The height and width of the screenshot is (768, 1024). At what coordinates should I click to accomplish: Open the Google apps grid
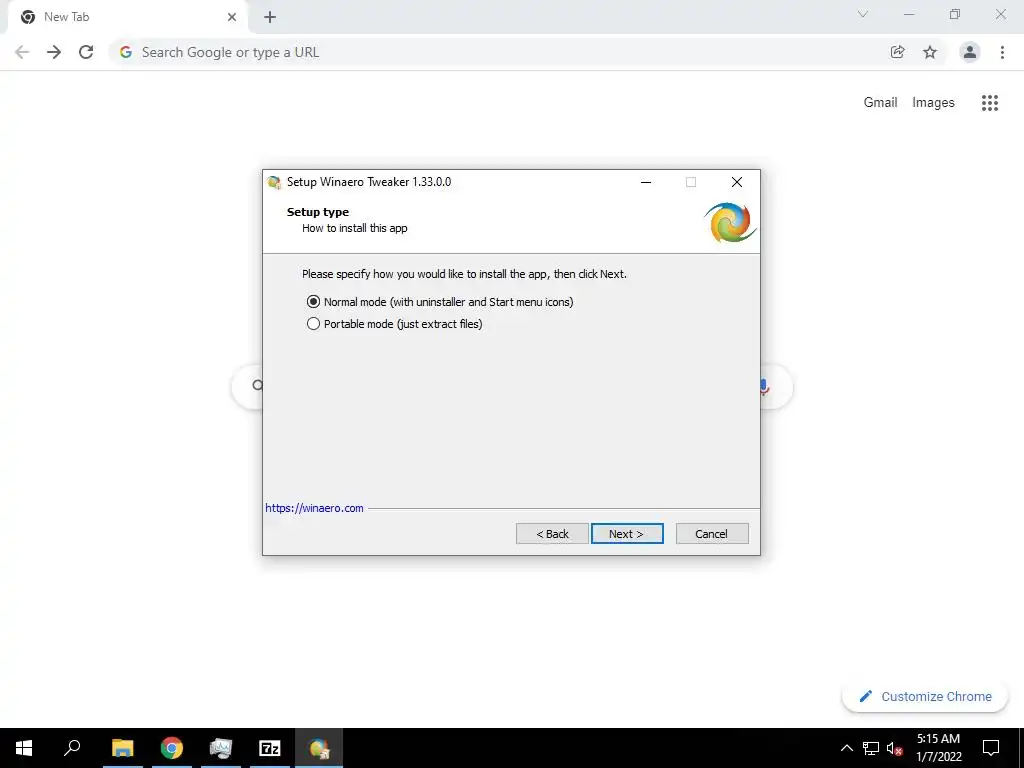pyautogui.click(x=990, y=103)
